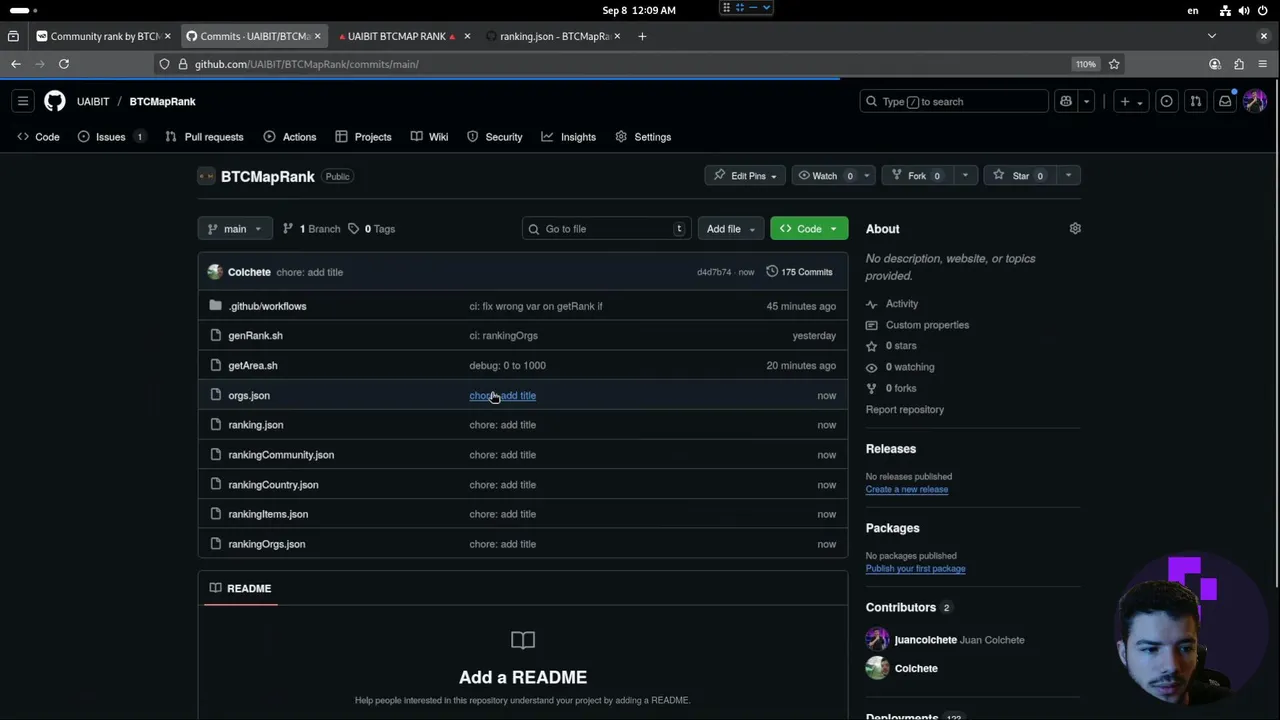1280x720 pixels.
Task: Click the Watch button
Action: click(x=825, y=176)
